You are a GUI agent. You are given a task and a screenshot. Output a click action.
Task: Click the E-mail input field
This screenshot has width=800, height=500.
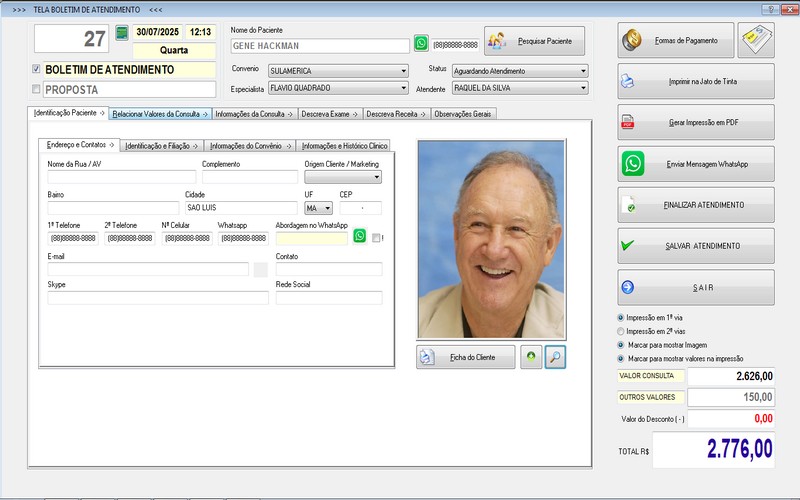pos(148,269)
